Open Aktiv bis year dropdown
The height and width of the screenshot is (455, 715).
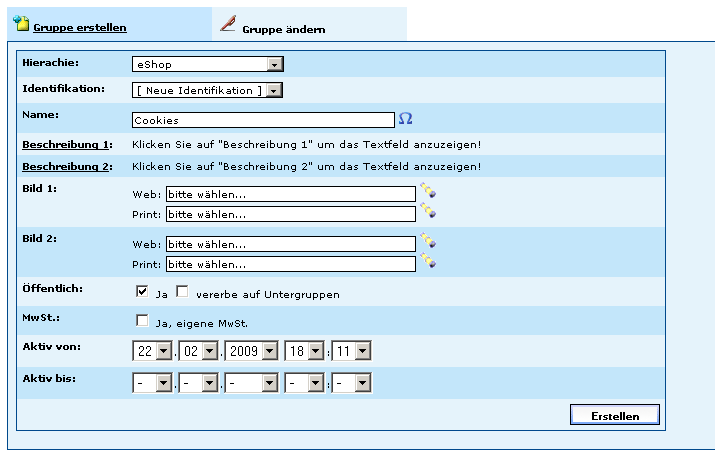click(x=251, y=383)
